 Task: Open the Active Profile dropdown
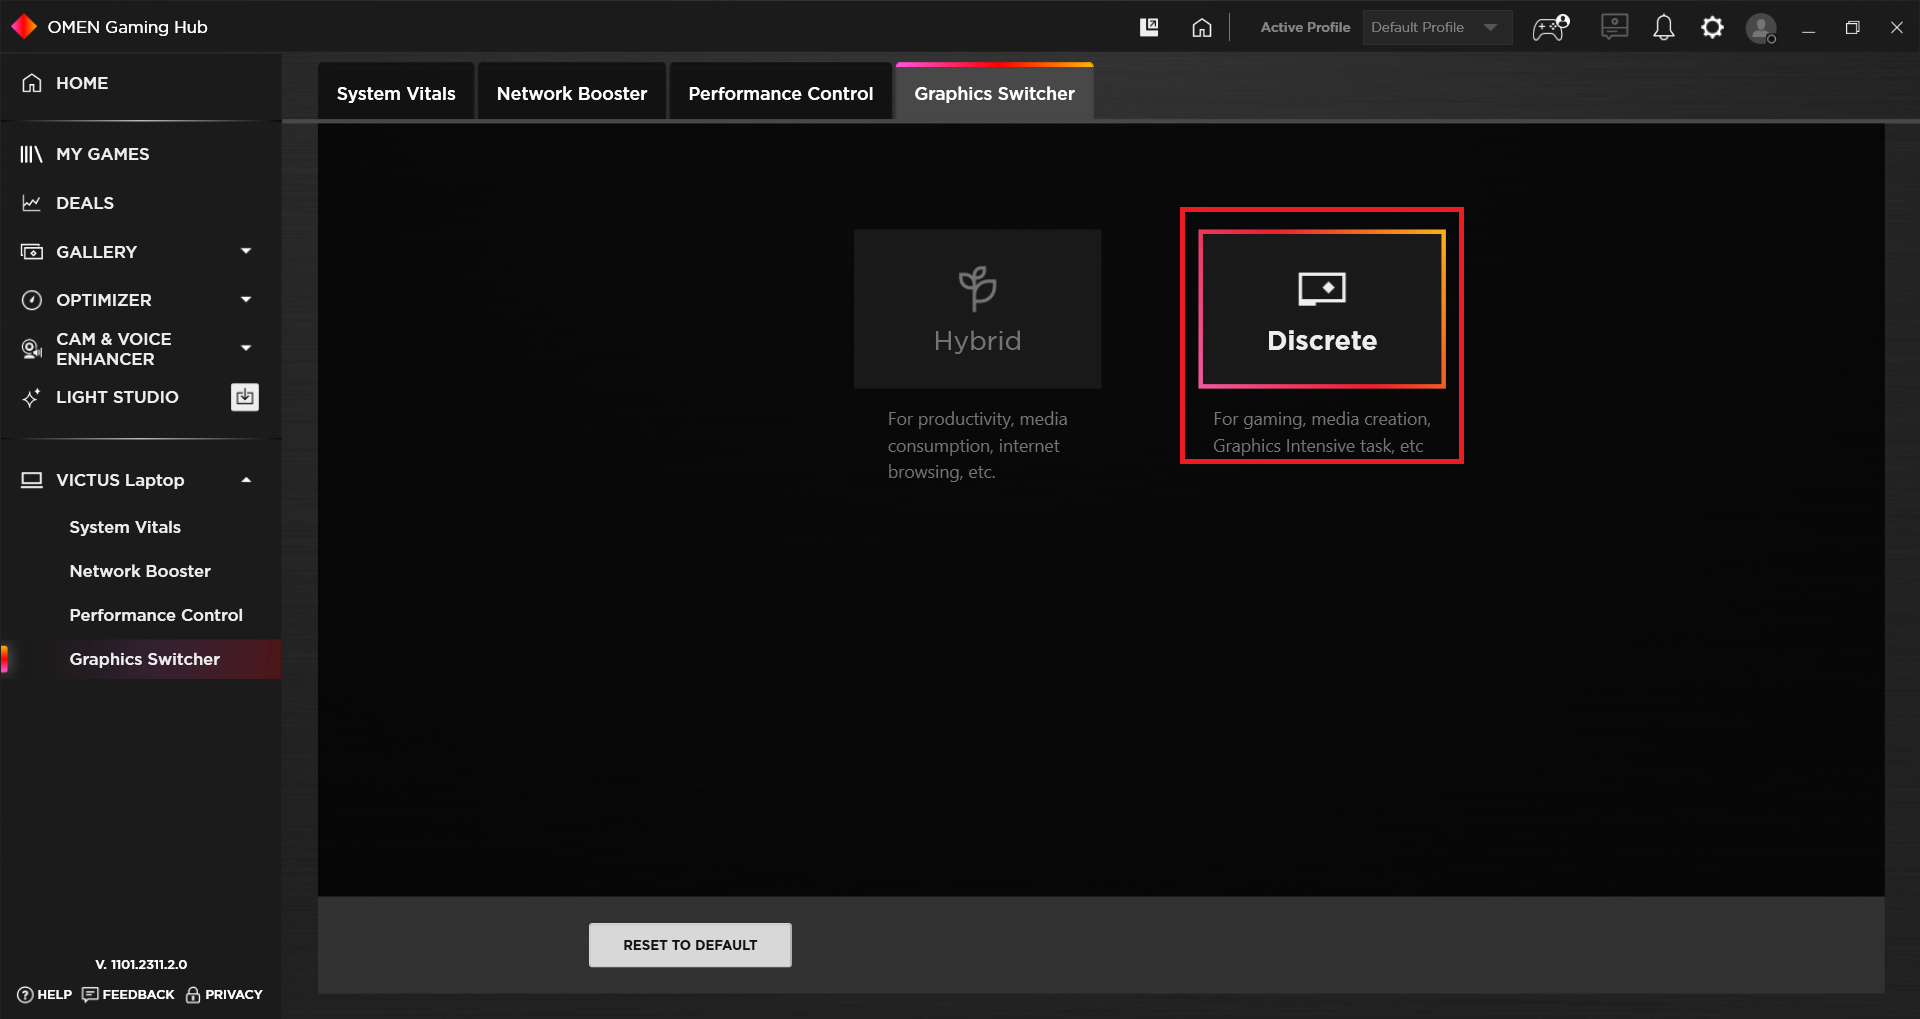(1437, 27)
